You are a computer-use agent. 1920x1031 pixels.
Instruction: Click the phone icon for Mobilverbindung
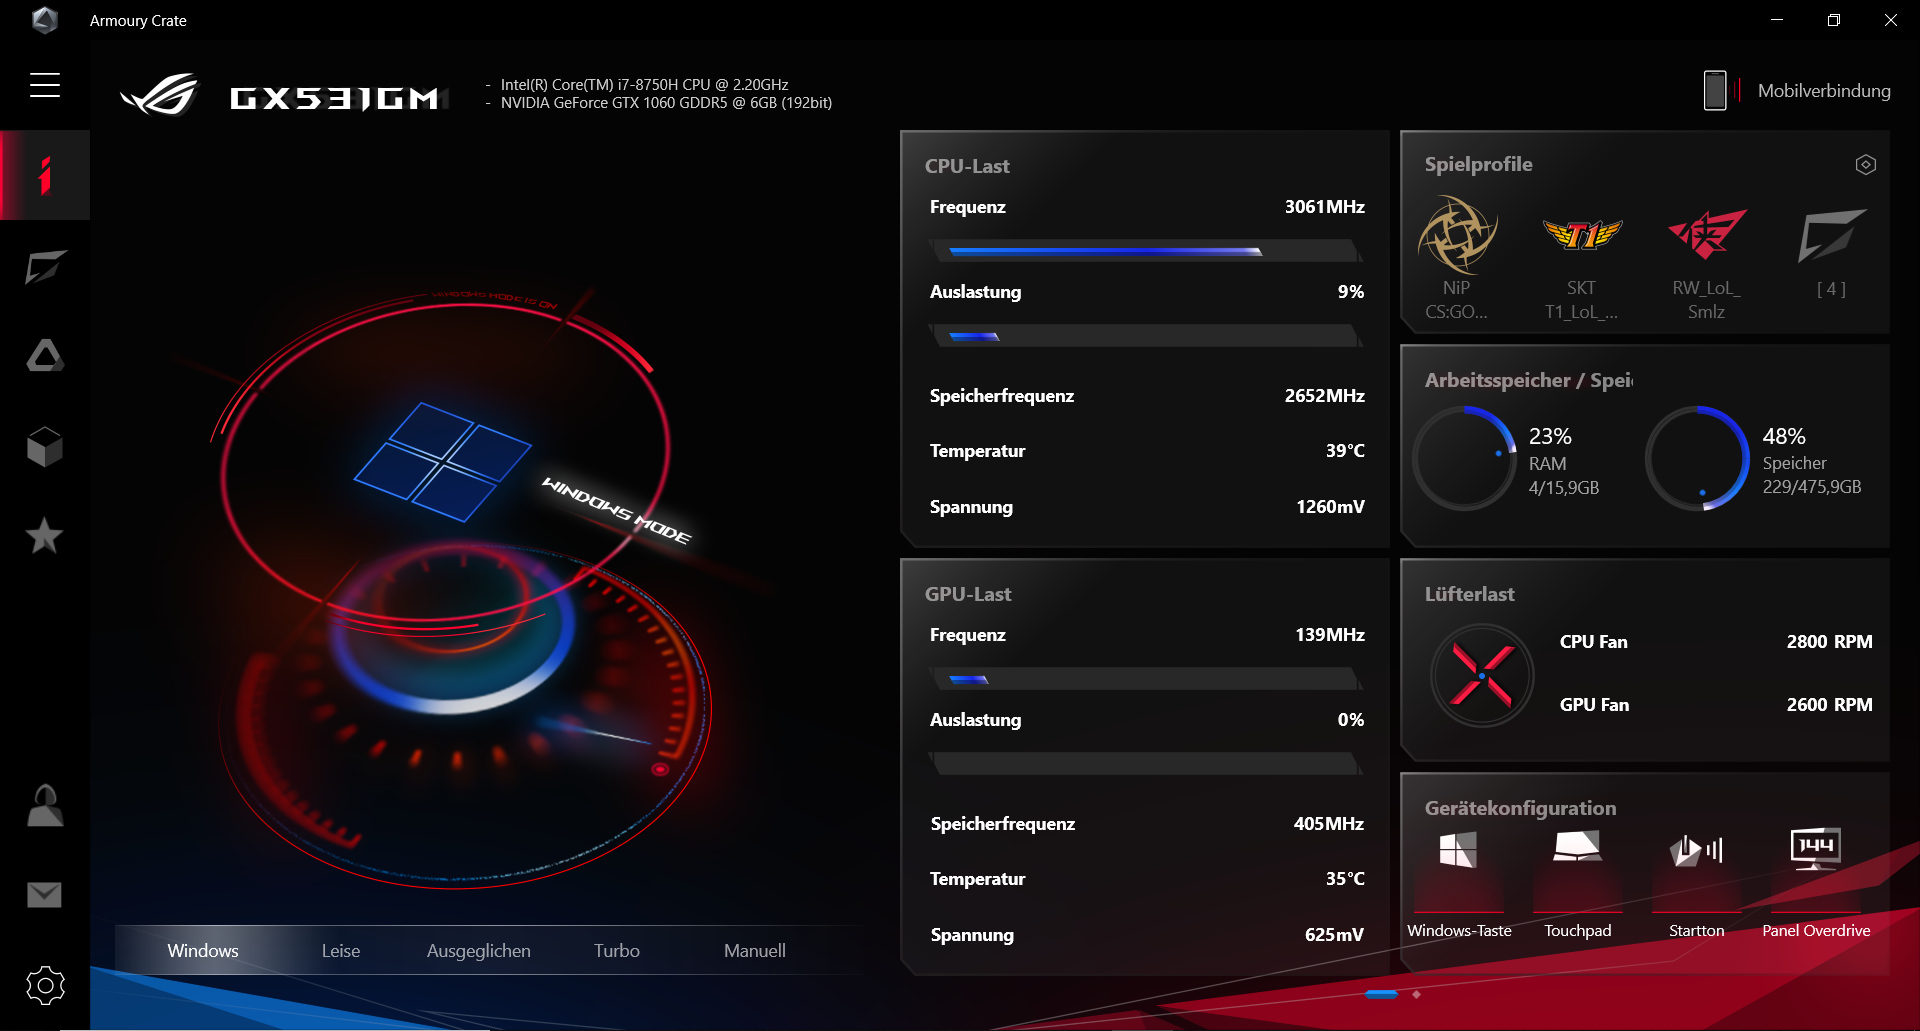[x=1715, y=90]
